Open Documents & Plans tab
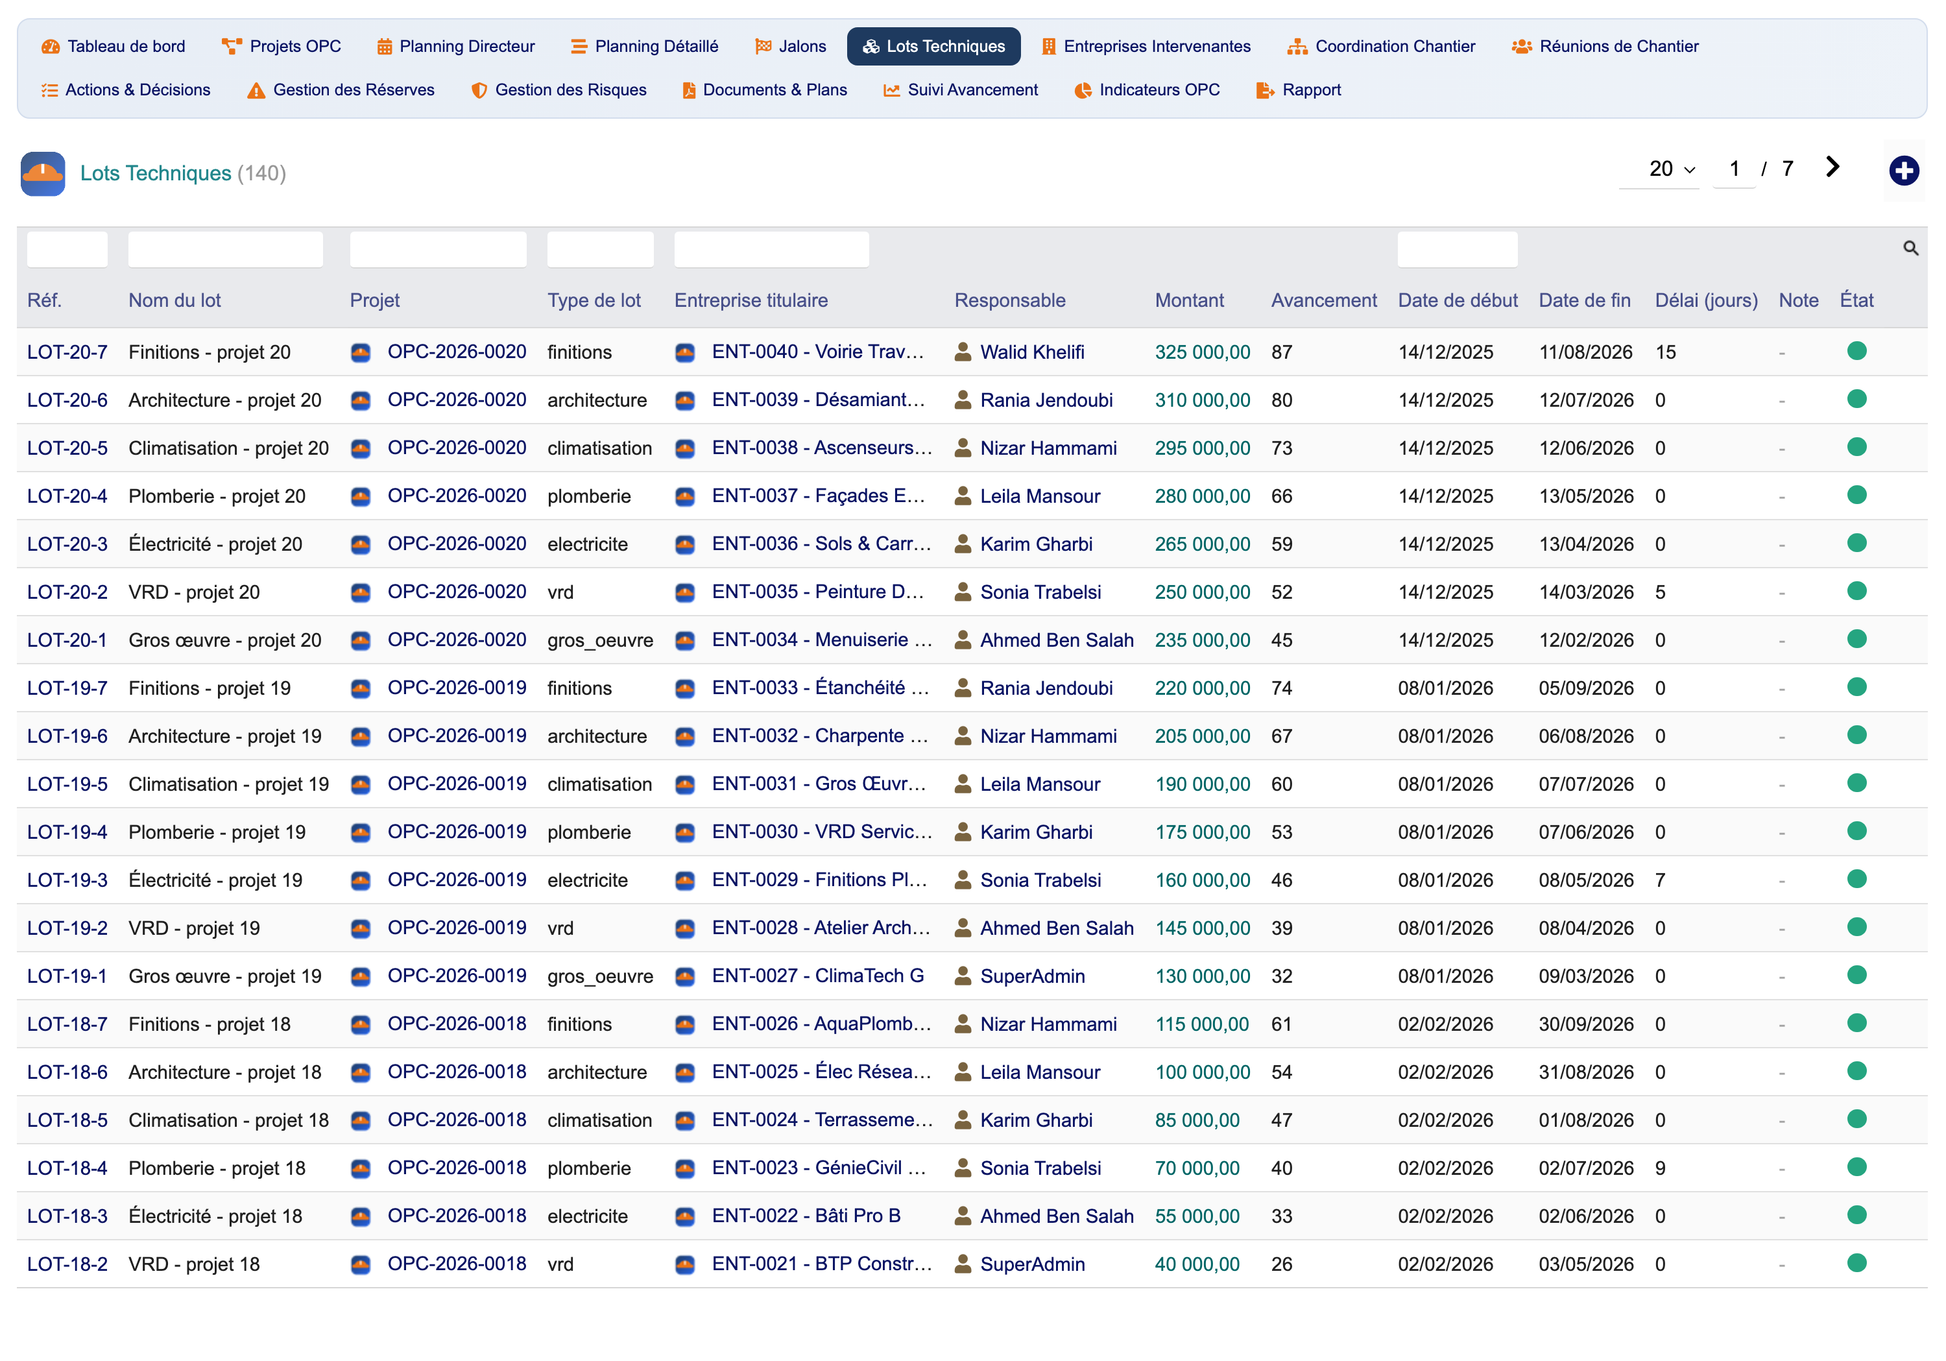 point(765,90)
